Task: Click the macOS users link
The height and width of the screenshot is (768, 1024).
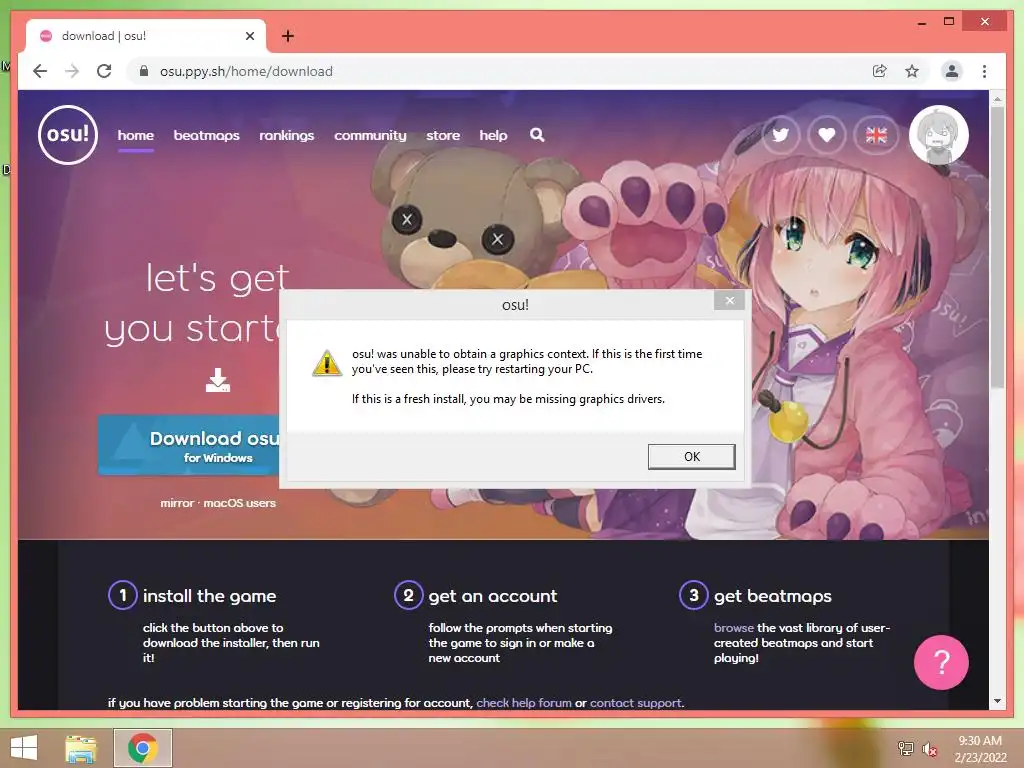Action: click(x=240, y=503)
